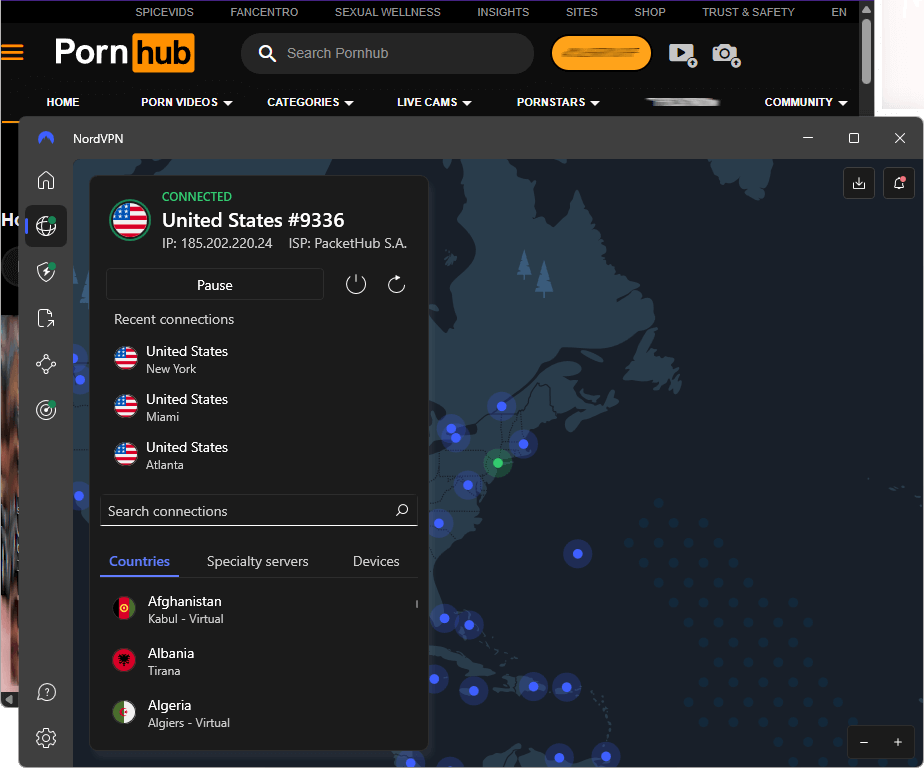Click the download update icon
This screenshot has width=924, height=768.
tap(859, 183)
